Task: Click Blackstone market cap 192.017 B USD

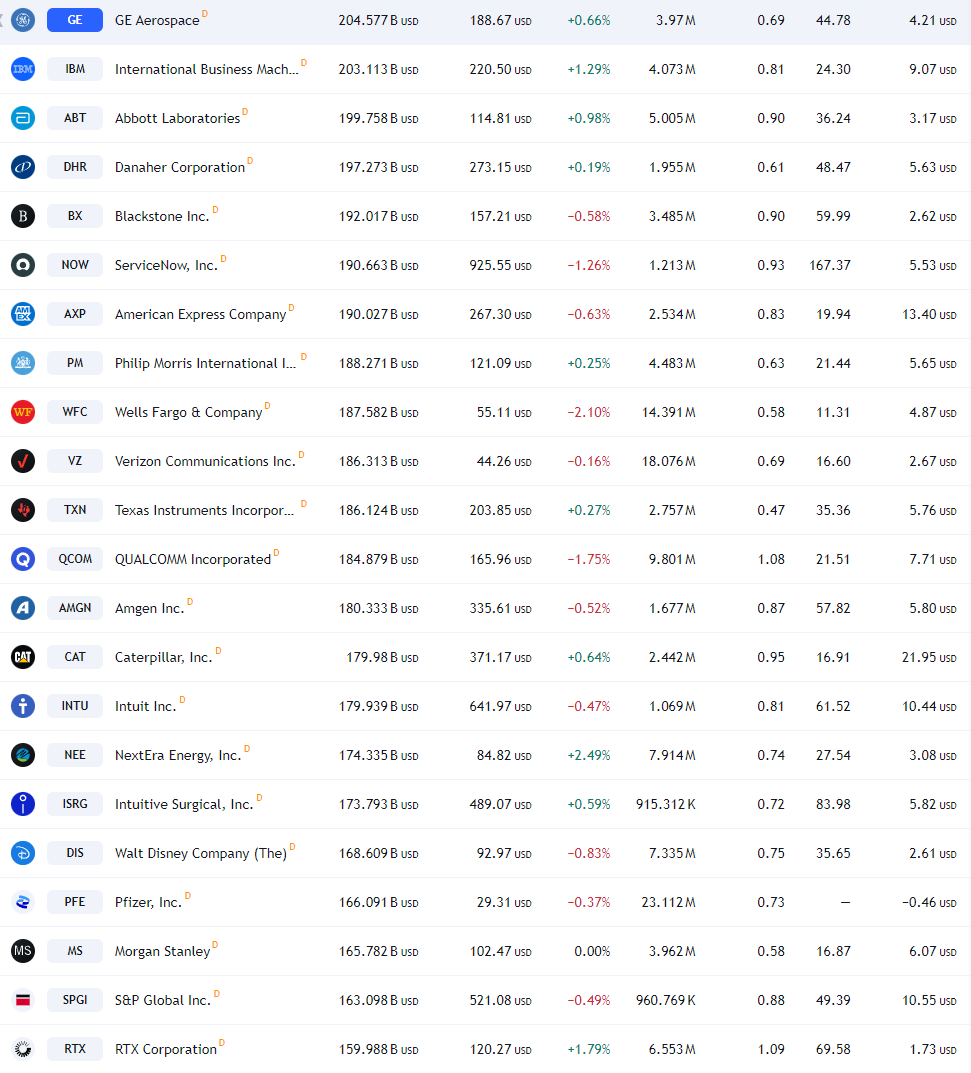Action: [x=378, y=216]
